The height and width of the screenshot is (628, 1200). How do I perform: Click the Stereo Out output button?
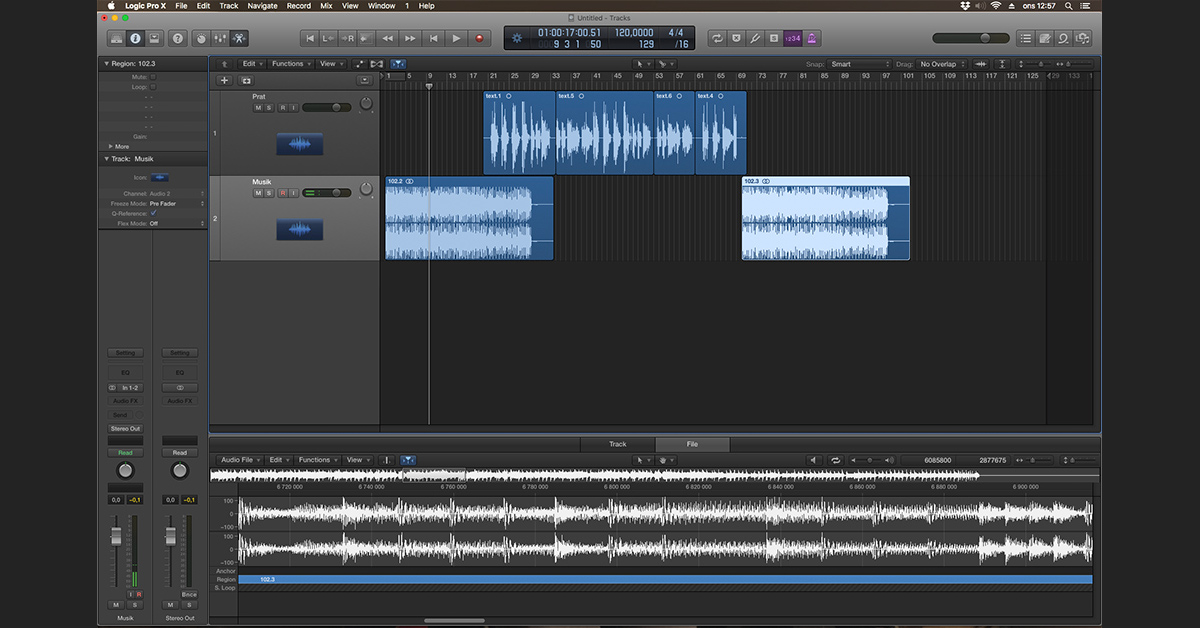[x=125, y=428]
